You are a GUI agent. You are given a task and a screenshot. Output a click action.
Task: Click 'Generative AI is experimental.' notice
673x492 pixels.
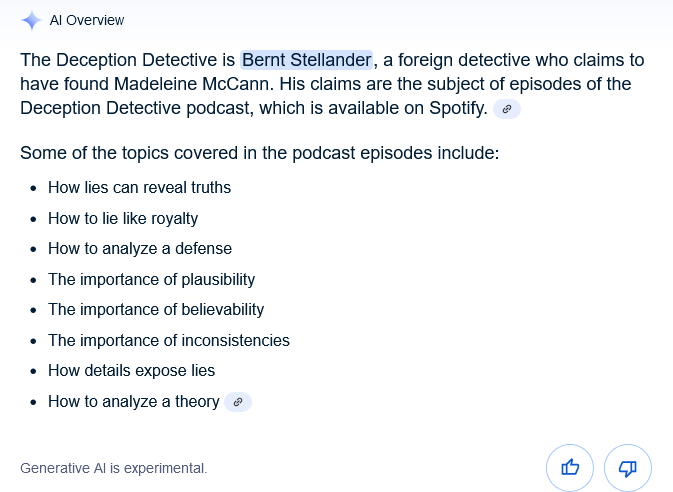click(114, 468)
